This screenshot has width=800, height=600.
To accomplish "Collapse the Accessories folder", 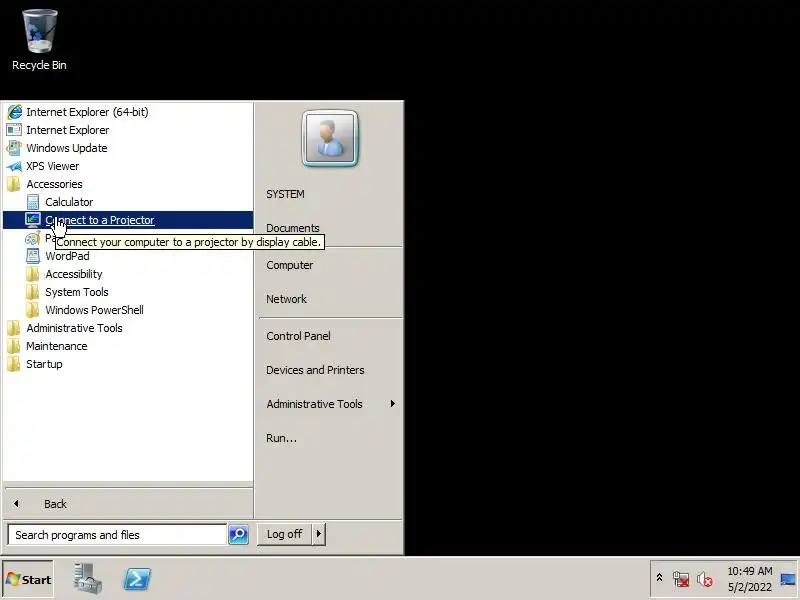I will 128,184.
